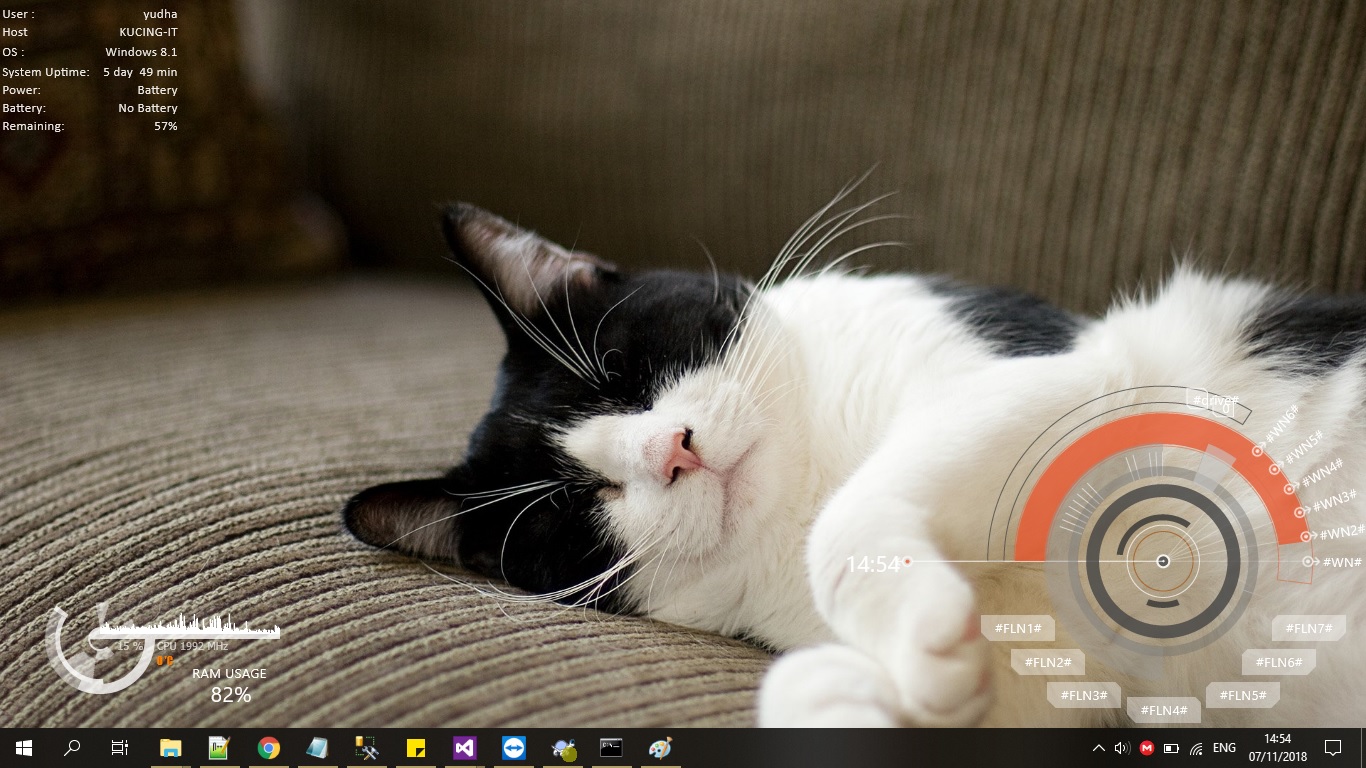Open File Explorer from the taskbar

170,747
